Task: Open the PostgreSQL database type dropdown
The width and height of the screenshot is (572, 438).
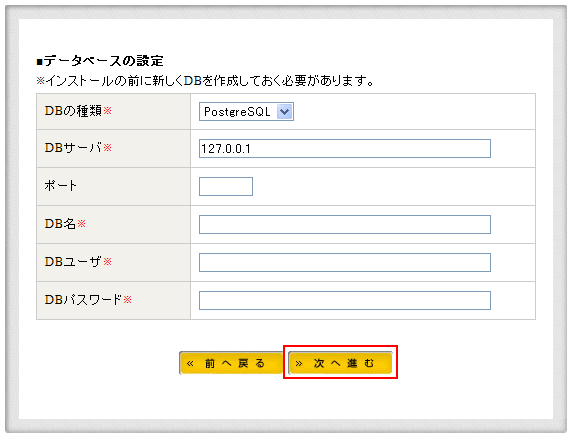Action: point(246,112)
